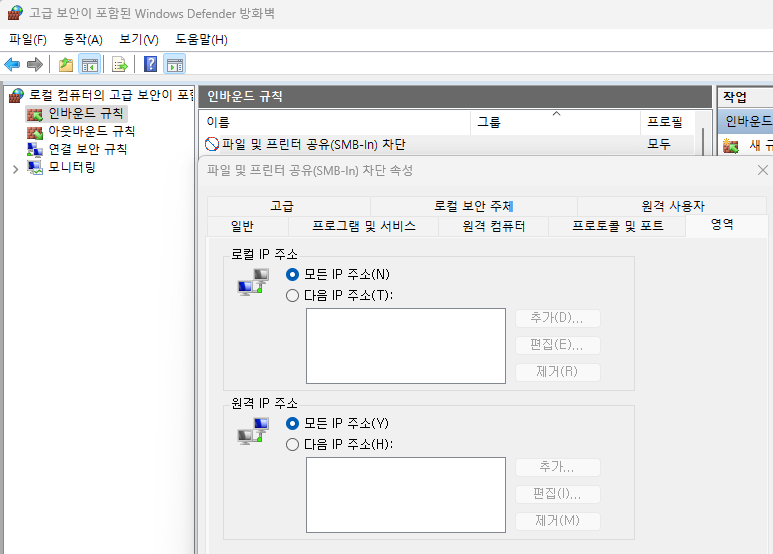Select the 파일 및 프린터 공유(SMB-In) 차단 rule
Image resolution: width=773 pixels, height=554 pixels.
[314, 144]
